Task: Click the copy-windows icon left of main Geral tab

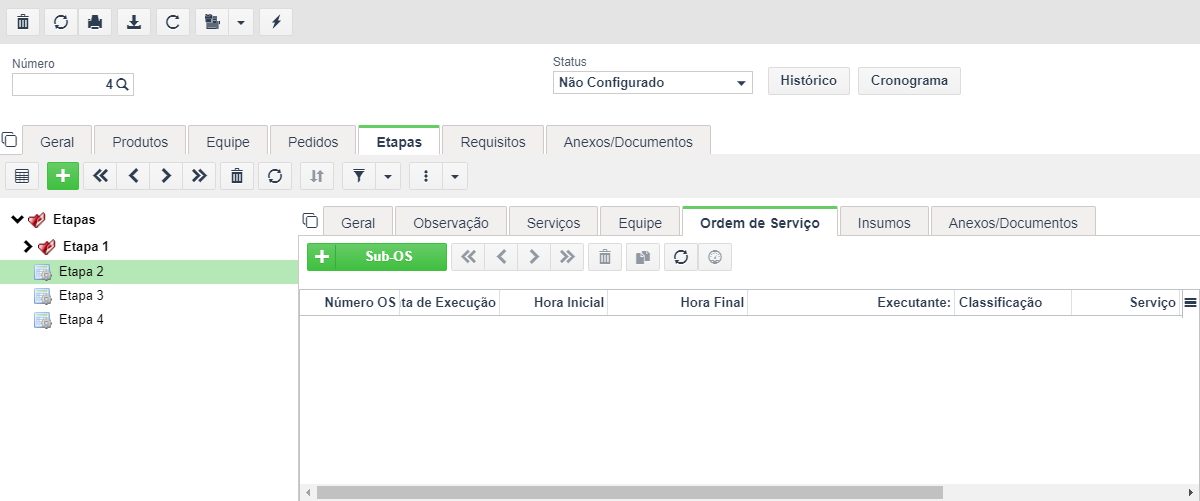Action: click(x=10, y=139)
